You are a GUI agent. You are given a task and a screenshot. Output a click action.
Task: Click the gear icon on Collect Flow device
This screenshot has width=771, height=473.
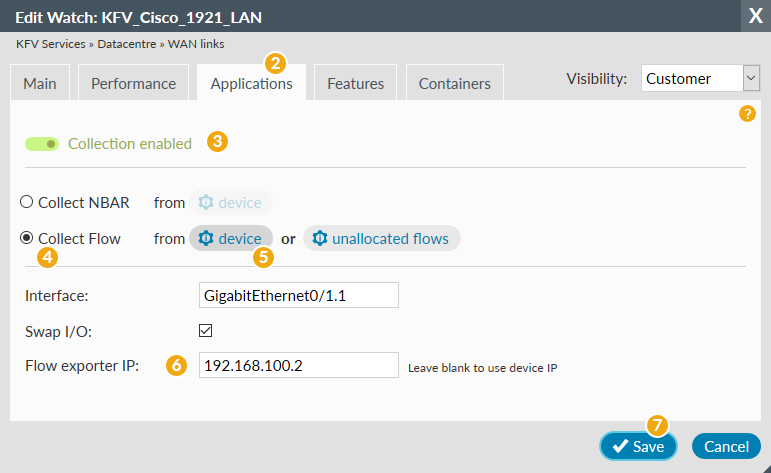206,239
